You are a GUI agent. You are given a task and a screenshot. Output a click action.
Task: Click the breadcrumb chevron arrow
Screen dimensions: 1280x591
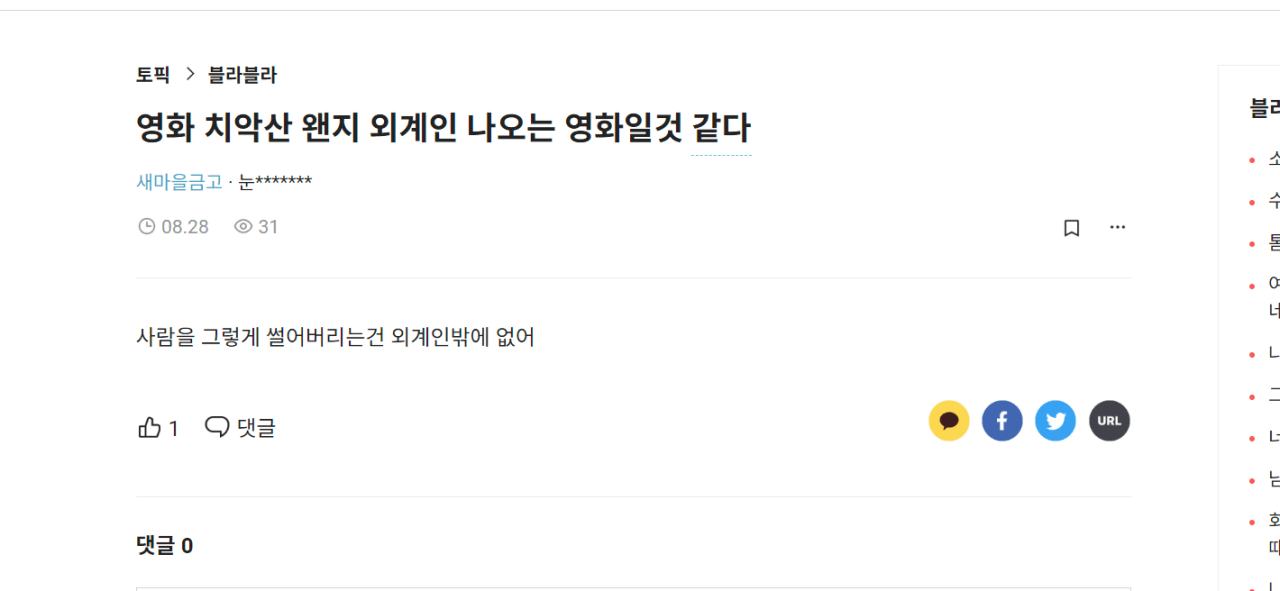[190, 75]
